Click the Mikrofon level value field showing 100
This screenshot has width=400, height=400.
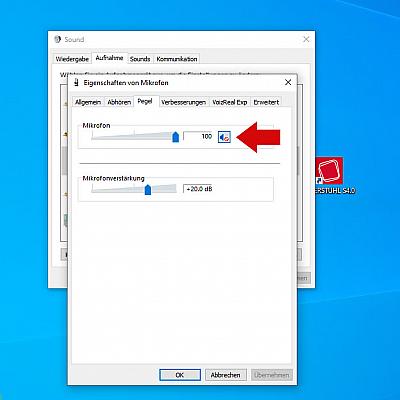click(199, 136)
